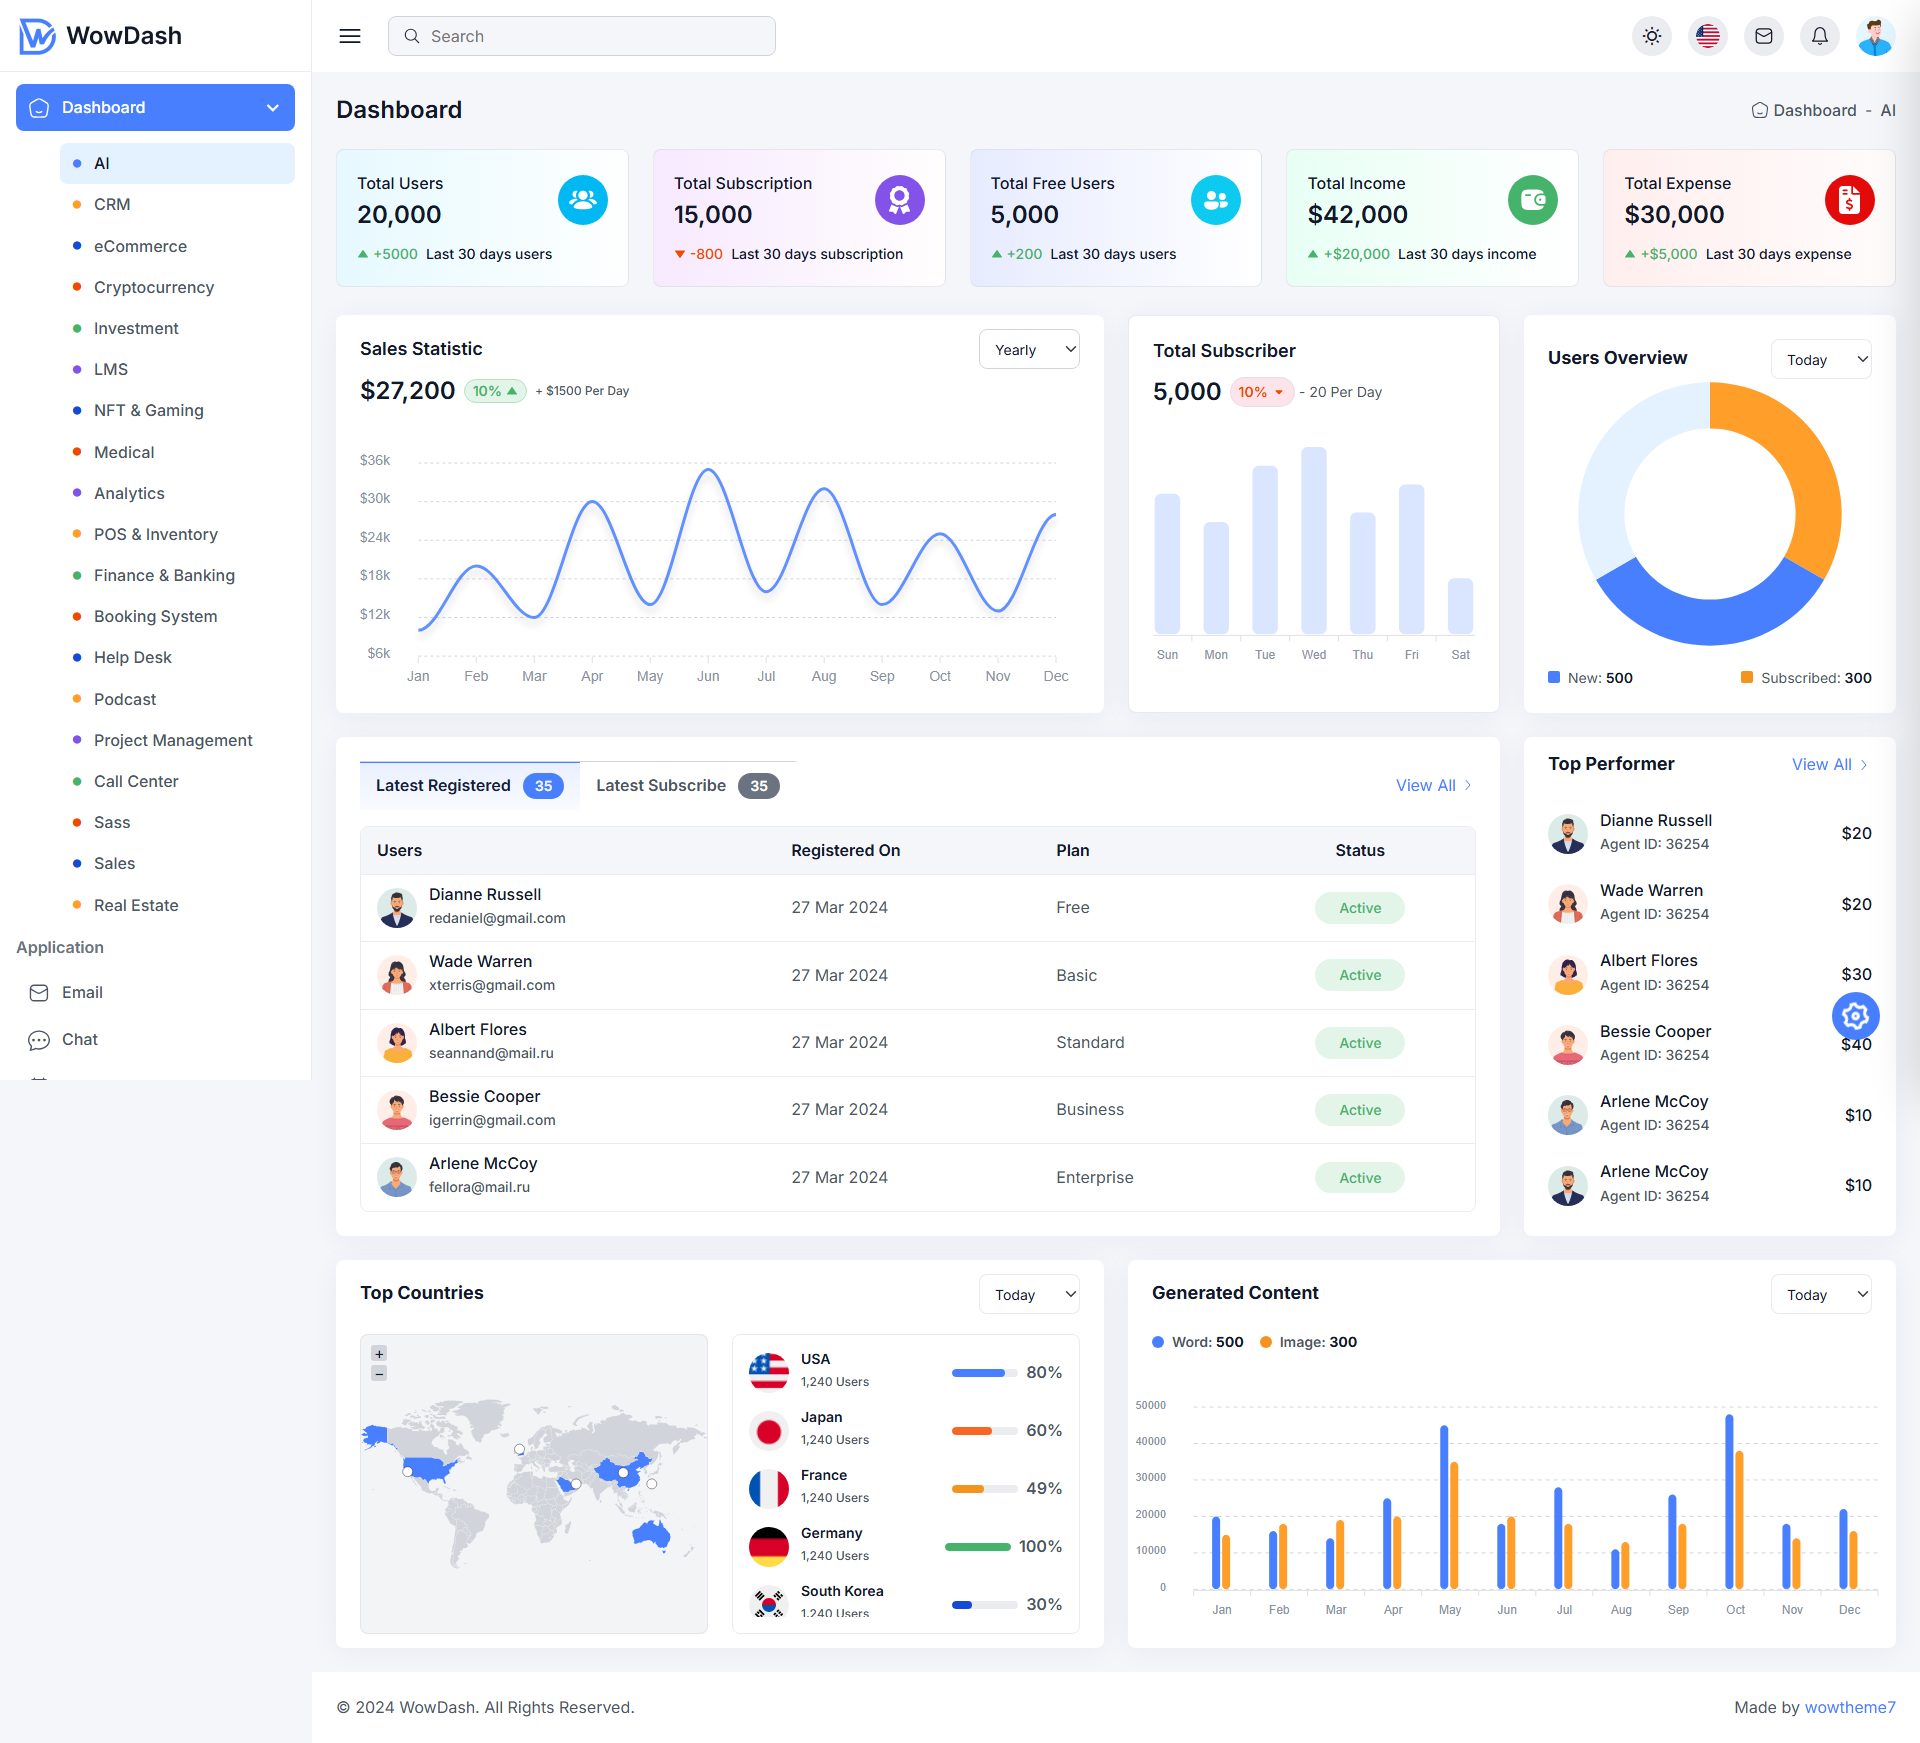The width and height of the screenshot is (1920, 1743).
Task: Toggle Word series in Generated Content legend
Action: point(1198,1342)
